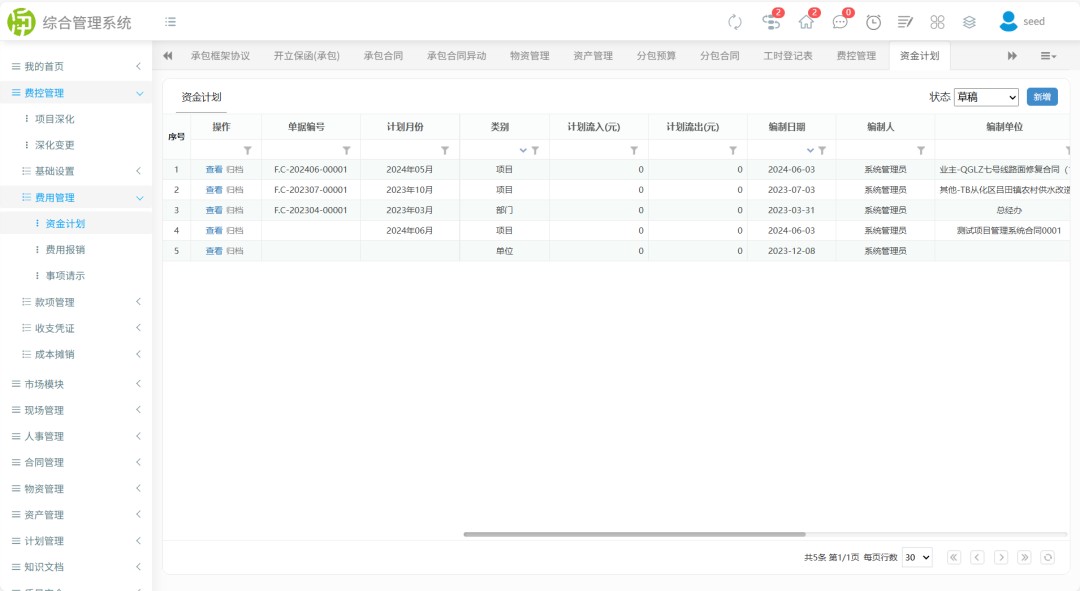
Task: Open the home icon with red badge
Action: click(806, 22)
